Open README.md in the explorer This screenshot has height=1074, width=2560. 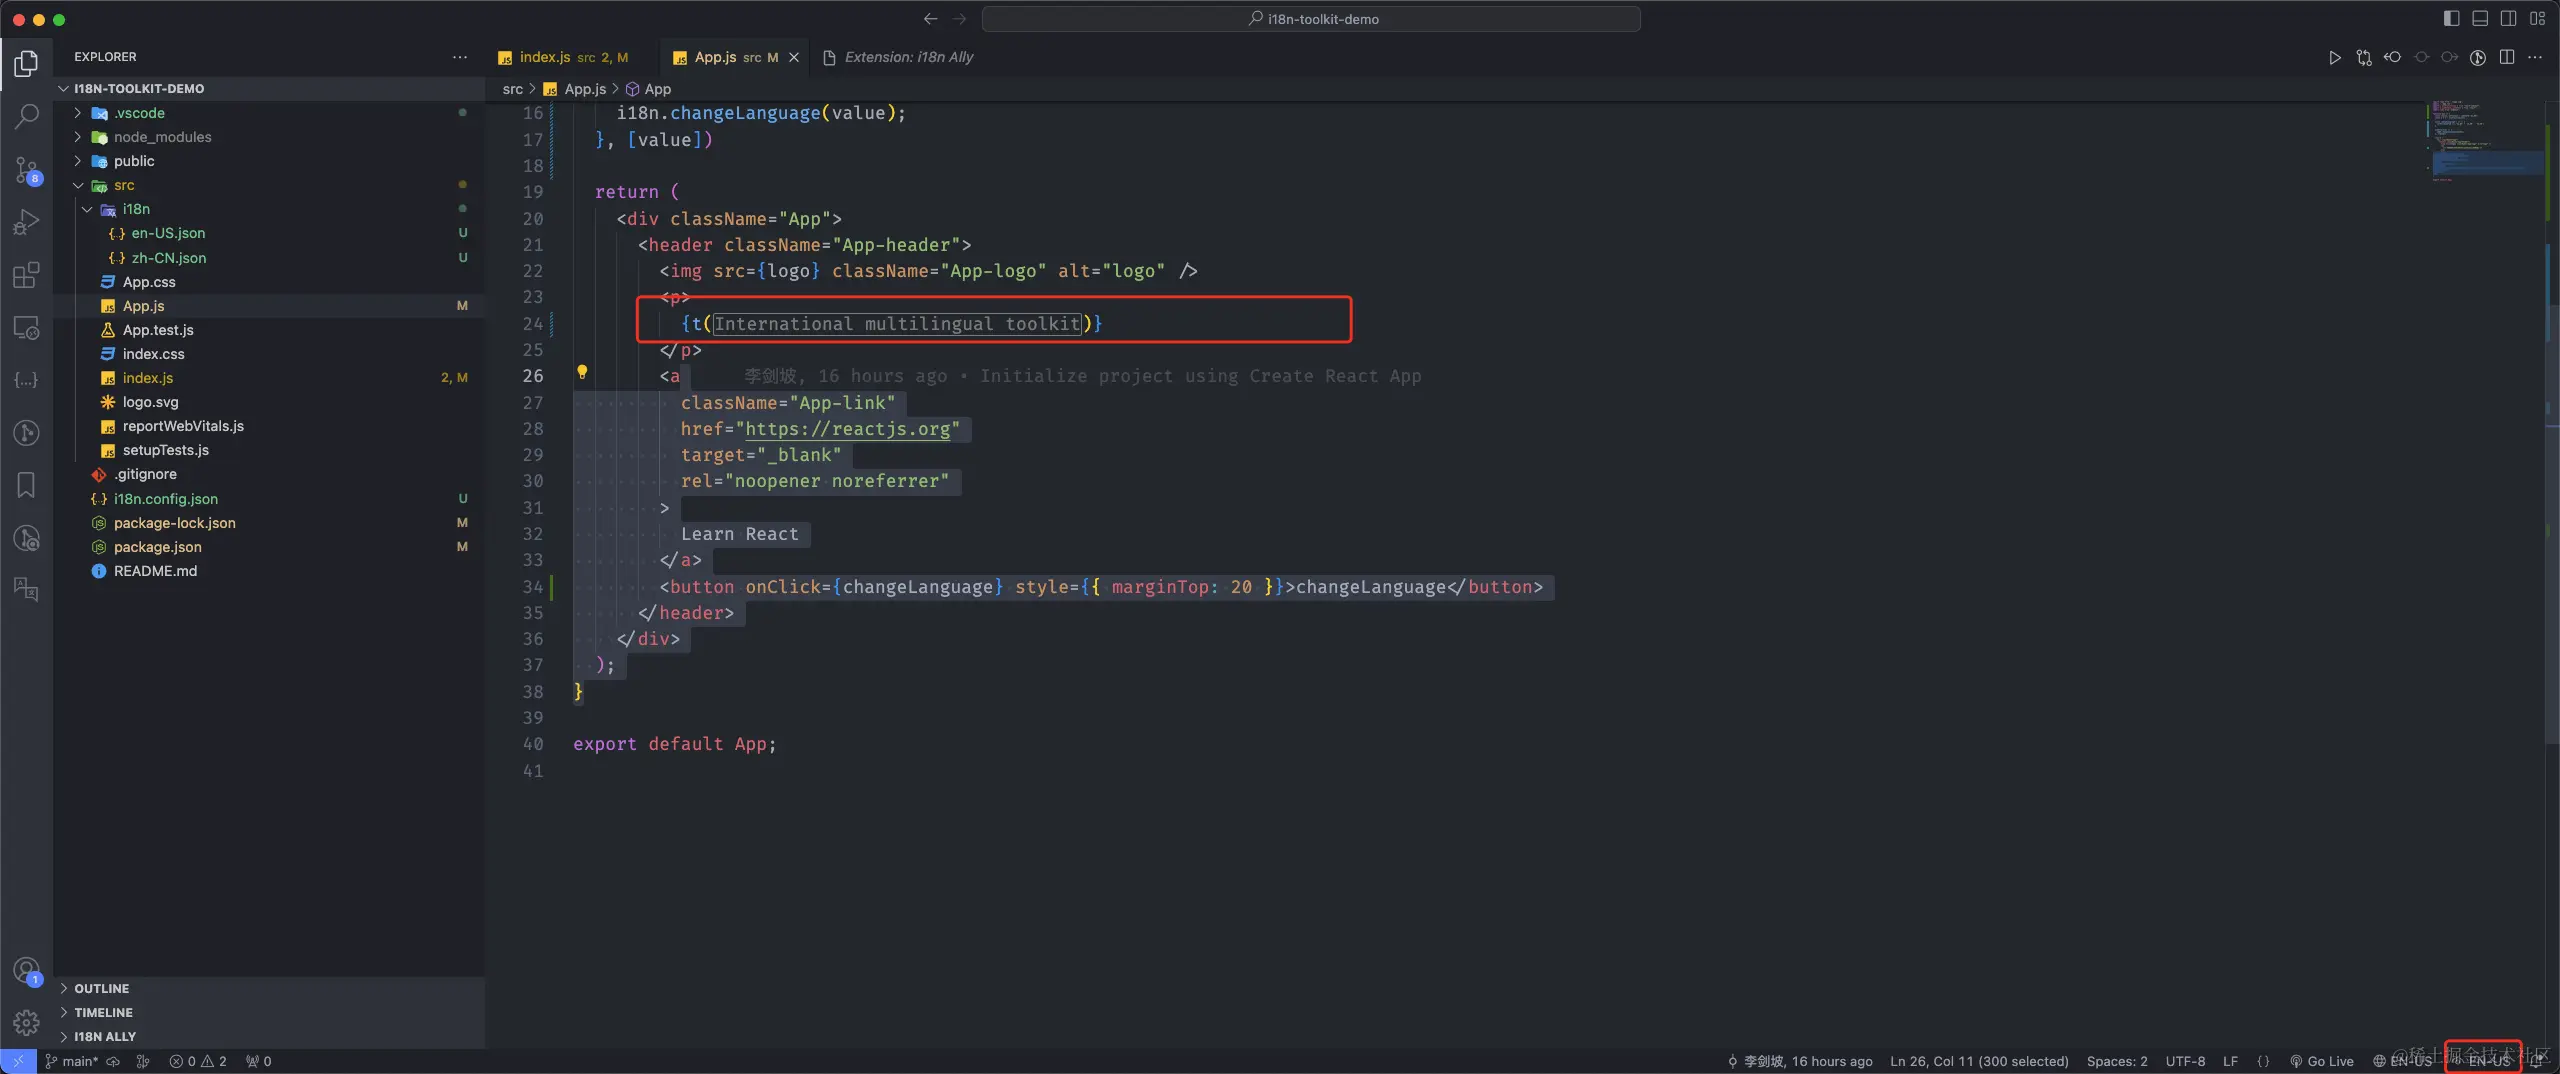269,571
